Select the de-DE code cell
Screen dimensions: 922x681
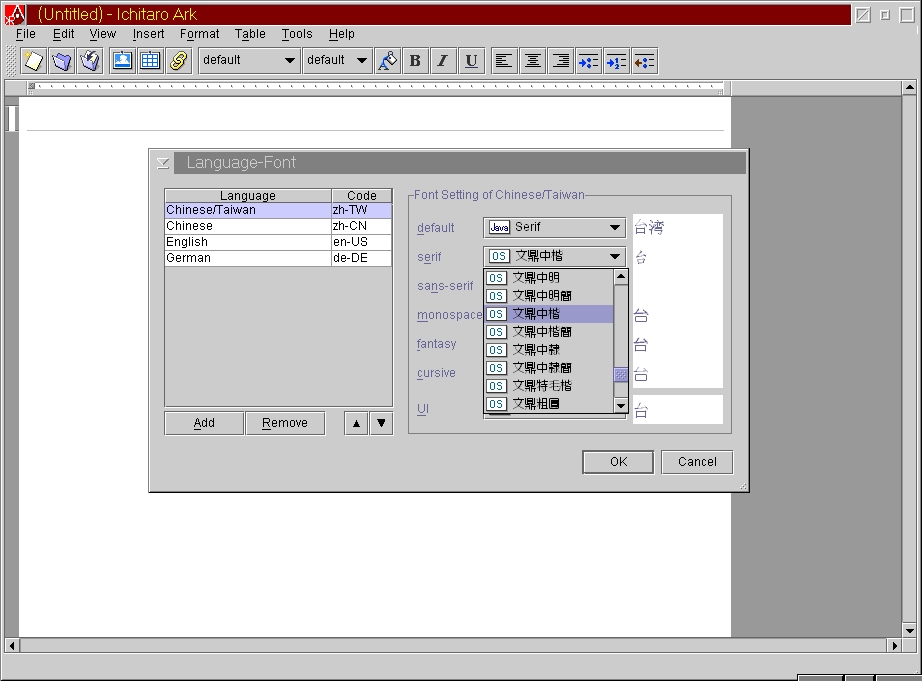click(362, 258)
